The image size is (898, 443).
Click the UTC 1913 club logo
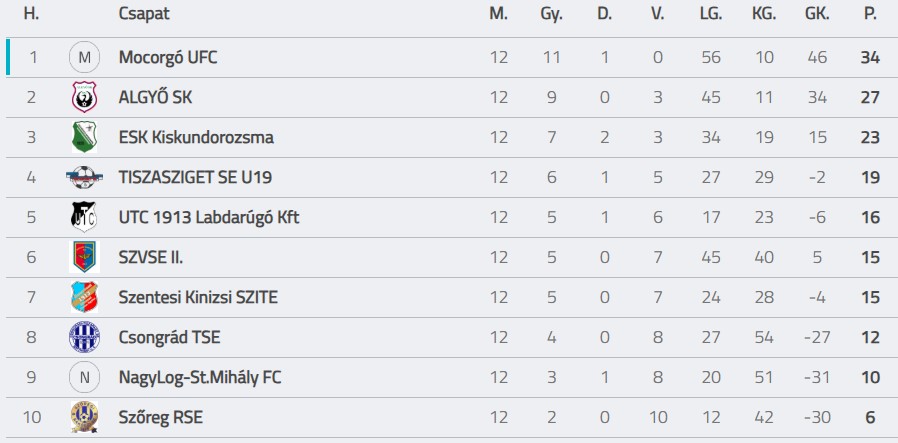point(84,217)
